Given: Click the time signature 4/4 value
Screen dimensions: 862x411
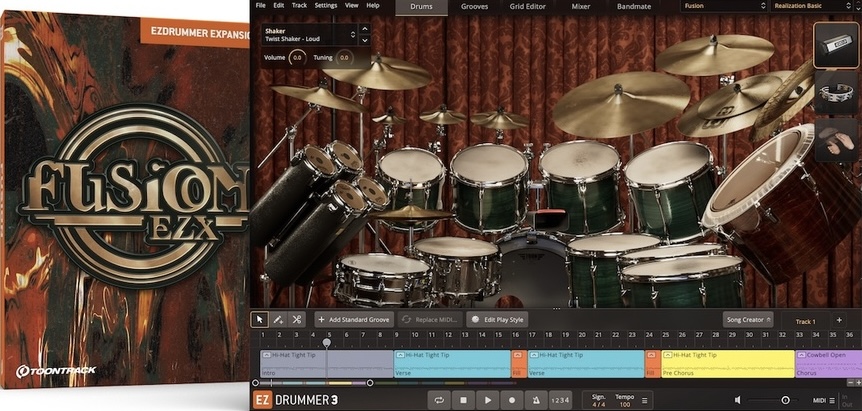Looking at the screenshot, I should 598,405.
